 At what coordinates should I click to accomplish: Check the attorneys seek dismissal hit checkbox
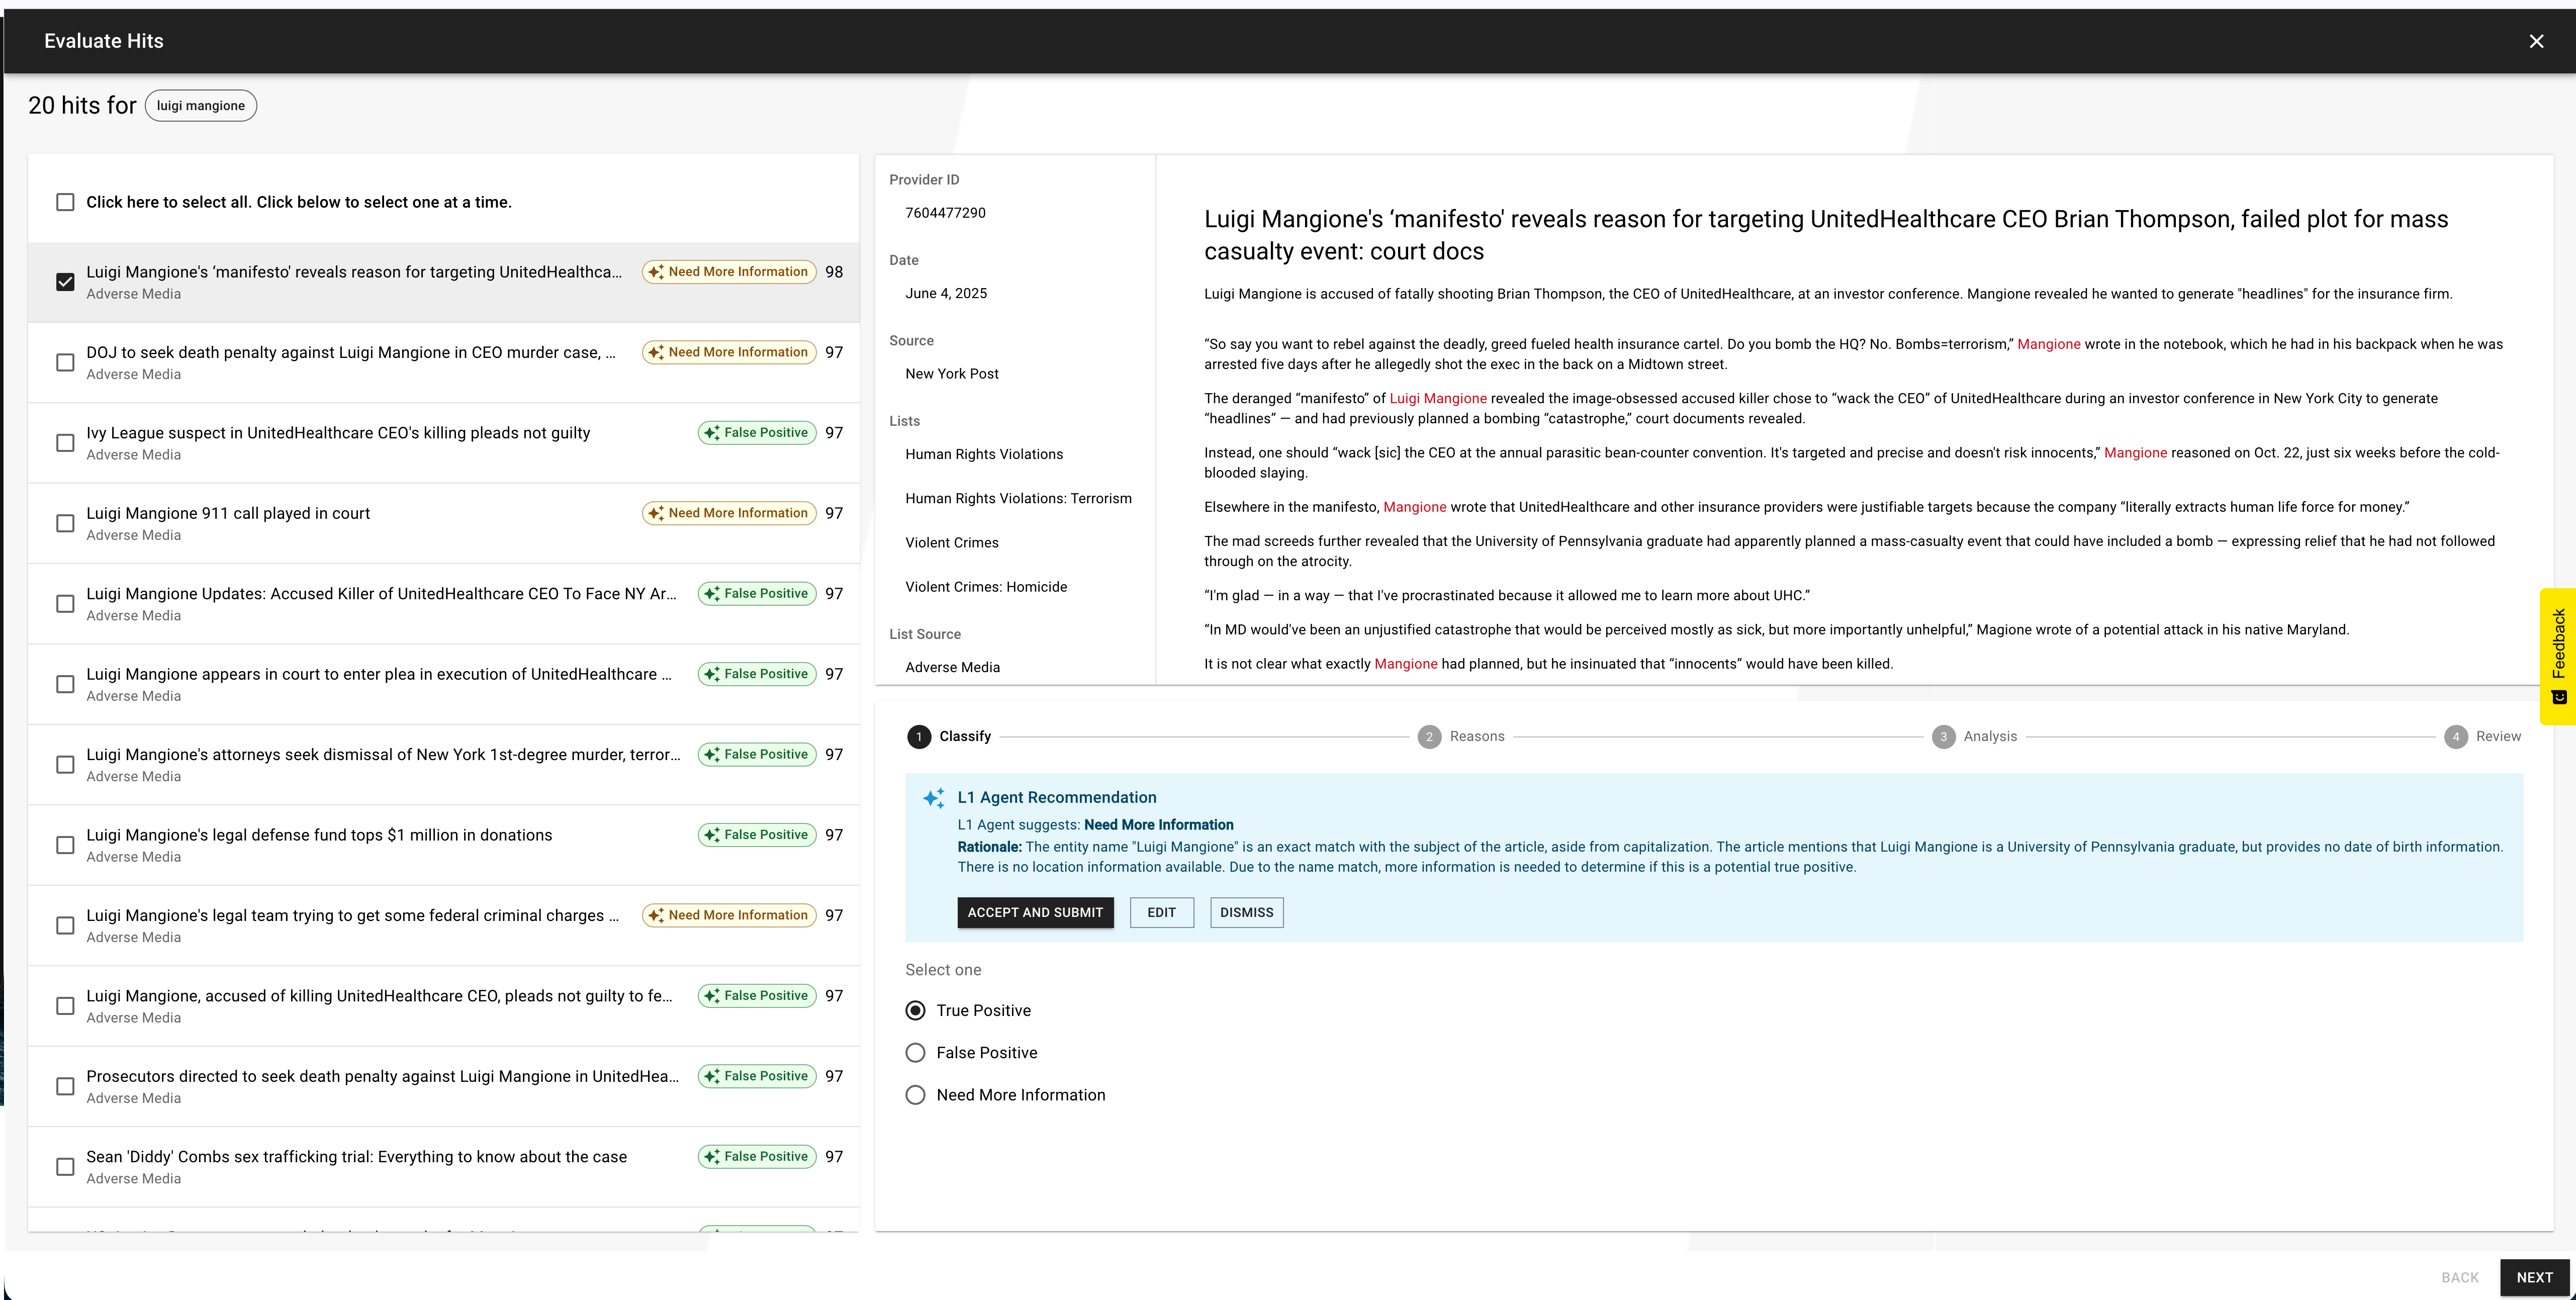65,764
